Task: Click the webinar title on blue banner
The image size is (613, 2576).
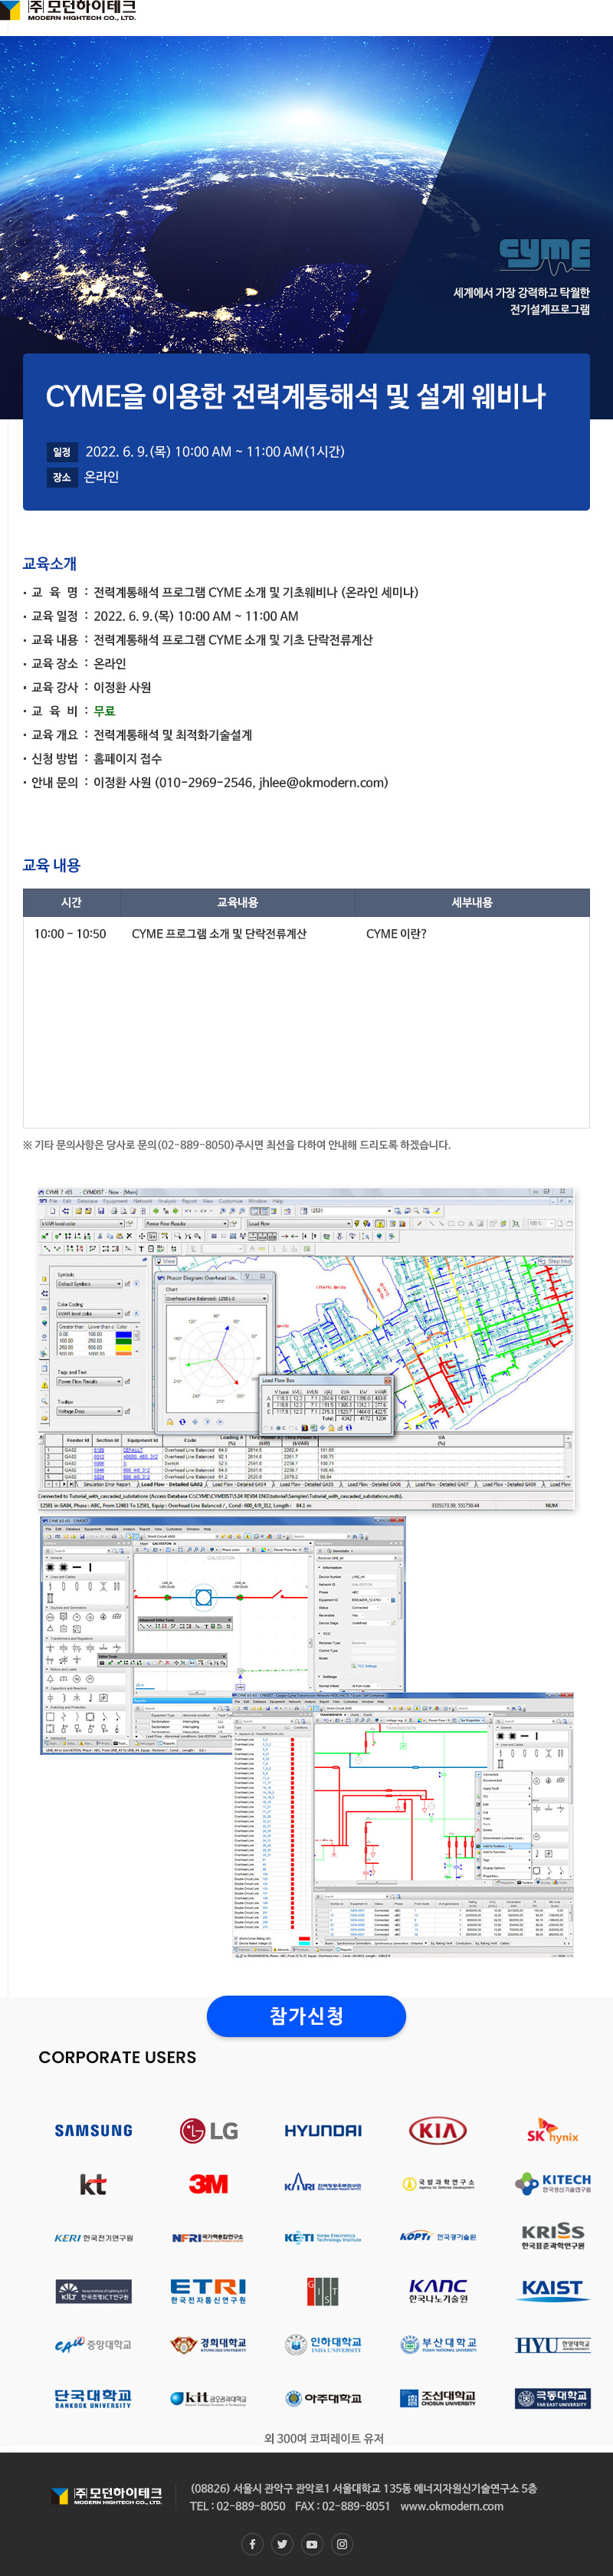Action: [x=296, y=397]
